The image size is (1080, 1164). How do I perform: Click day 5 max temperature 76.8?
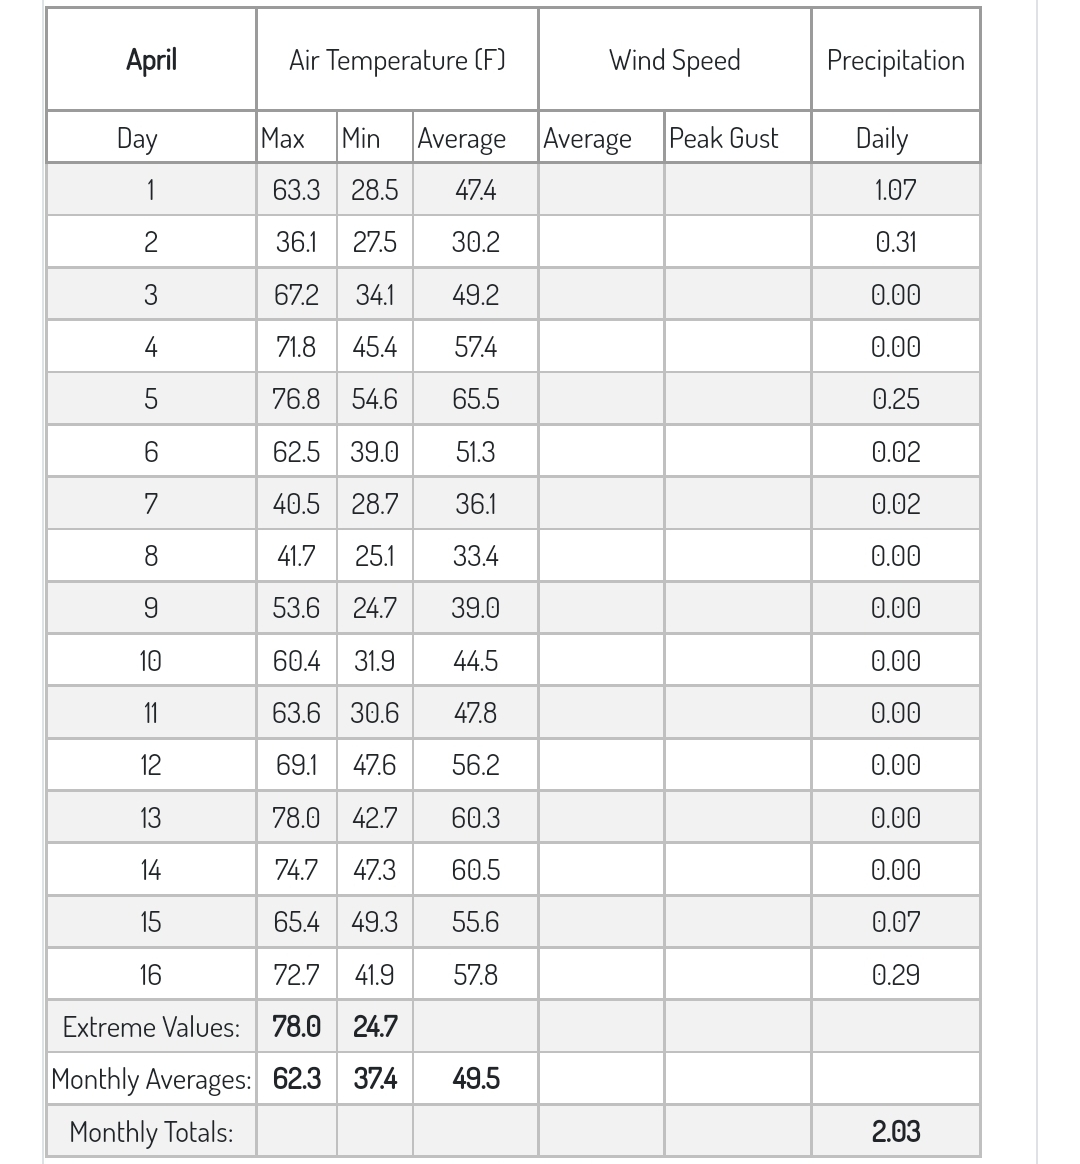pos(296,399)
